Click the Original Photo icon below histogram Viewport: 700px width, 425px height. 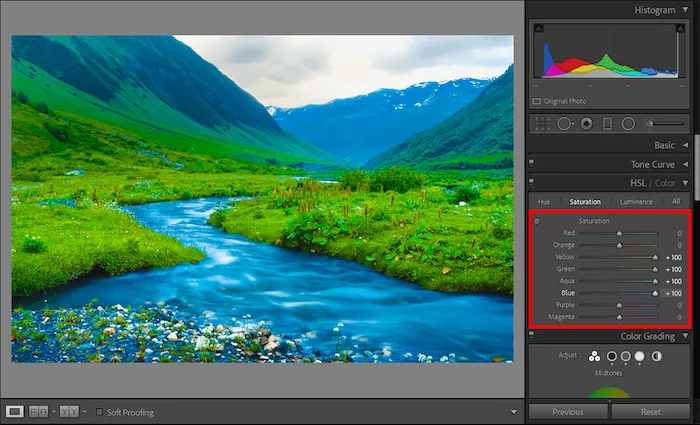coord(537,101)
